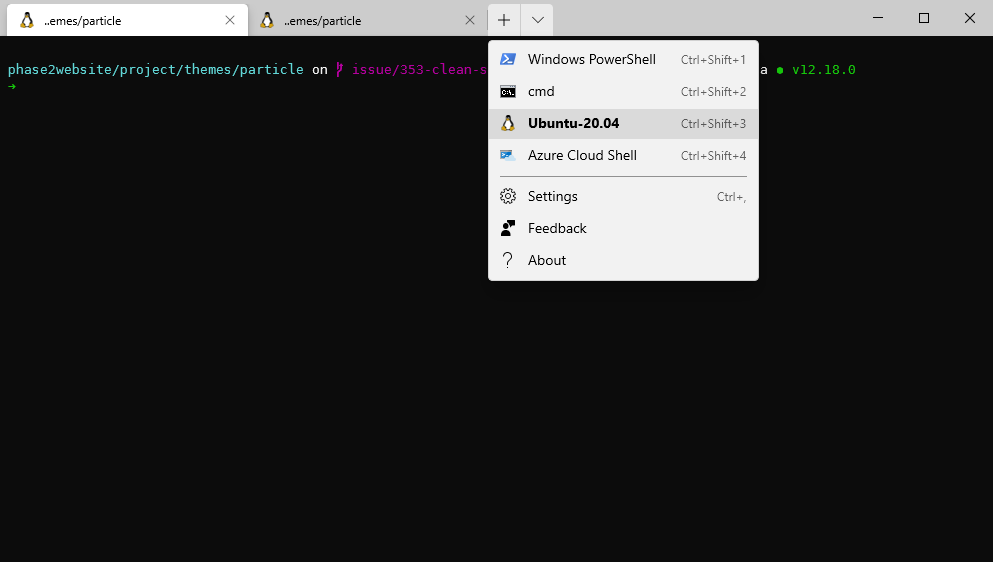993x562 pixels.
Task: Click the Ctrl+Shift+2 shortcut text
Action: coord(713,92)
